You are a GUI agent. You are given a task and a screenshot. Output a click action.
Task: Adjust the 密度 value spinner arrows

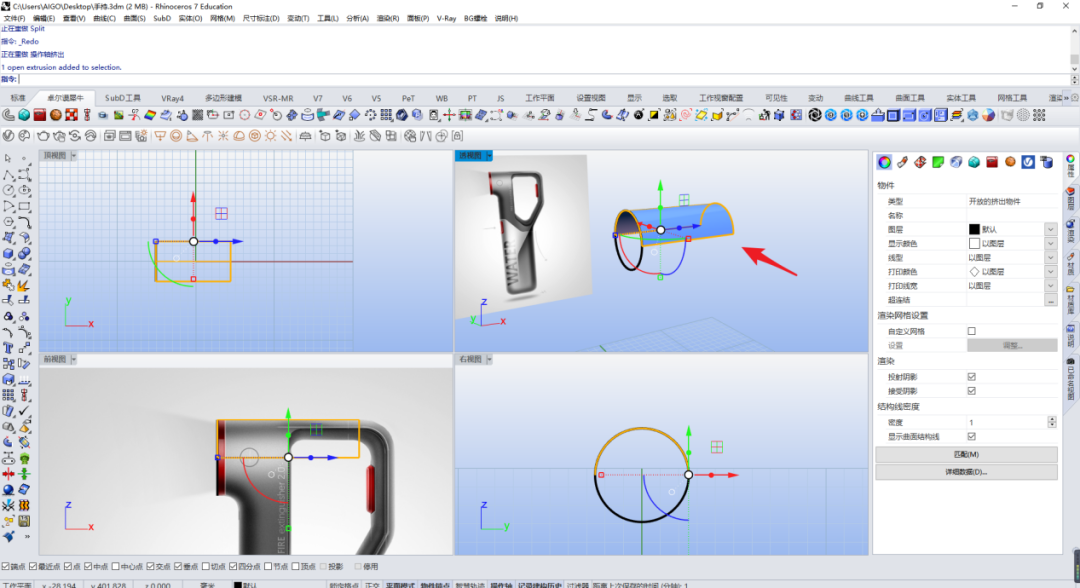[x=1052, y=422]
